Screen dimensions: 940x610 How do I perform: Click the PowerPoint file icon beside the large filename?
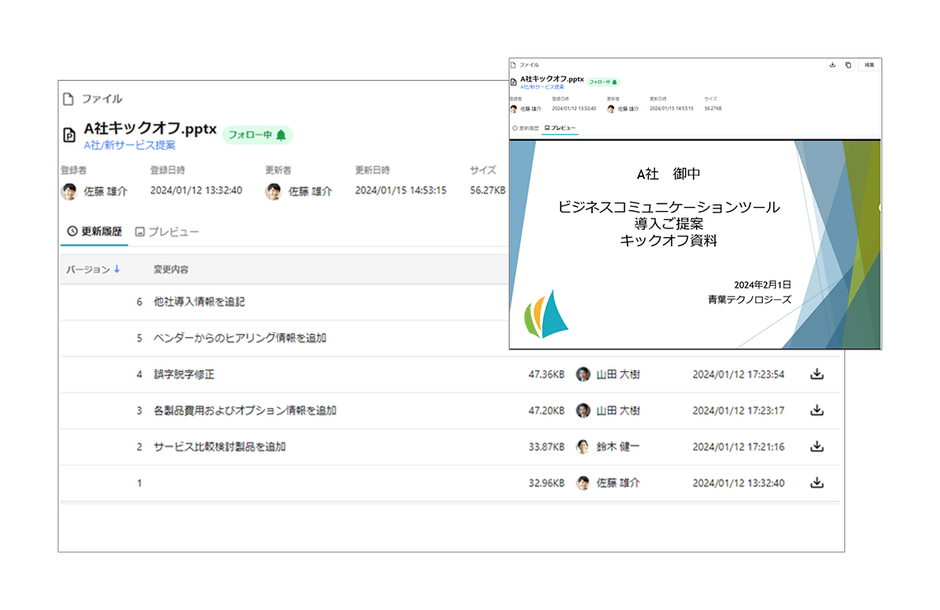point(69,135)
